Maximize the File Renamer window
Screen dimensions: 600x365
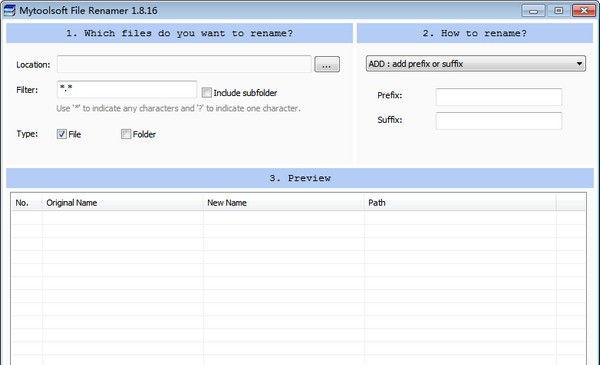click(x=559, y=11)
